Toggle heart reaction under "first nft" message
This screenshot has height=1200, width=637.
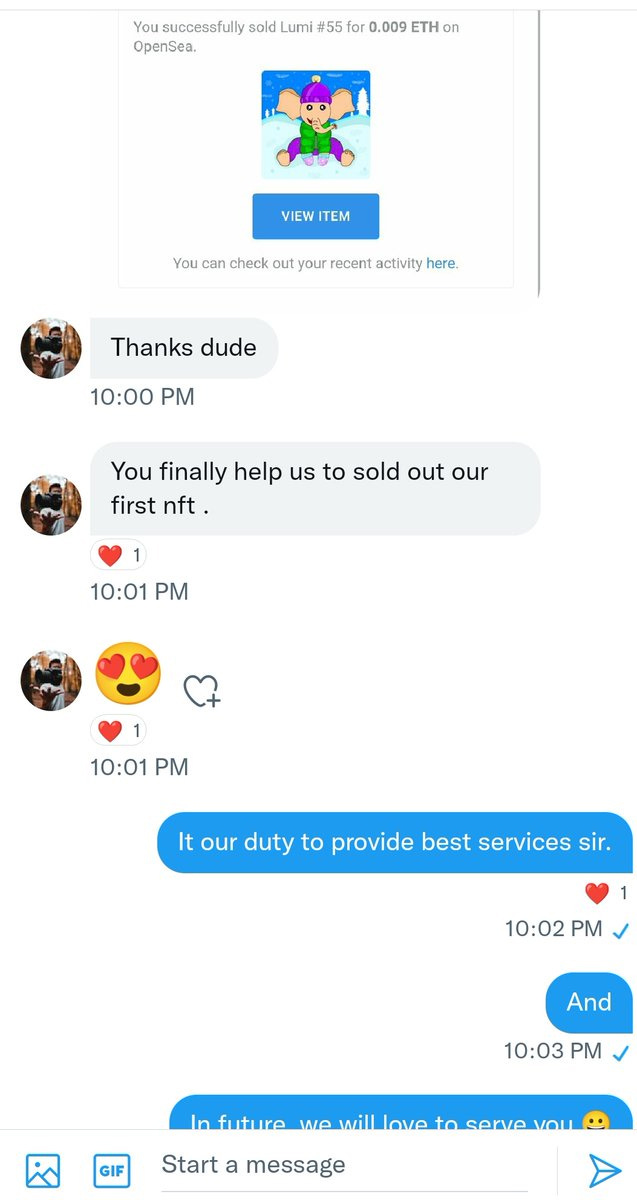point(119,554)
